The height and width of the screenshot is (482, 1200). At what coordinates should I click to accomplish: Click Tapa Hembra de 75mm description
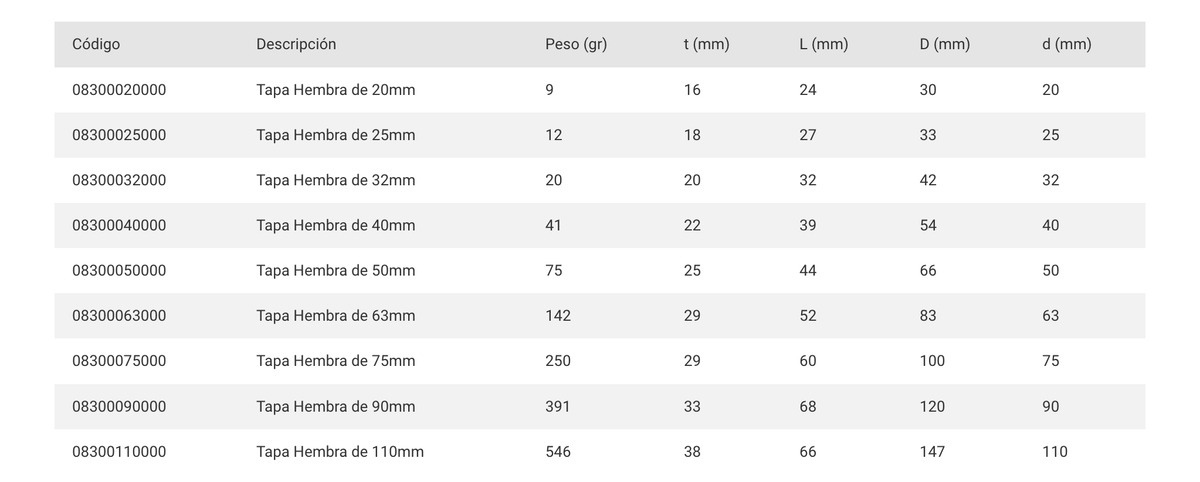(335, 361)
